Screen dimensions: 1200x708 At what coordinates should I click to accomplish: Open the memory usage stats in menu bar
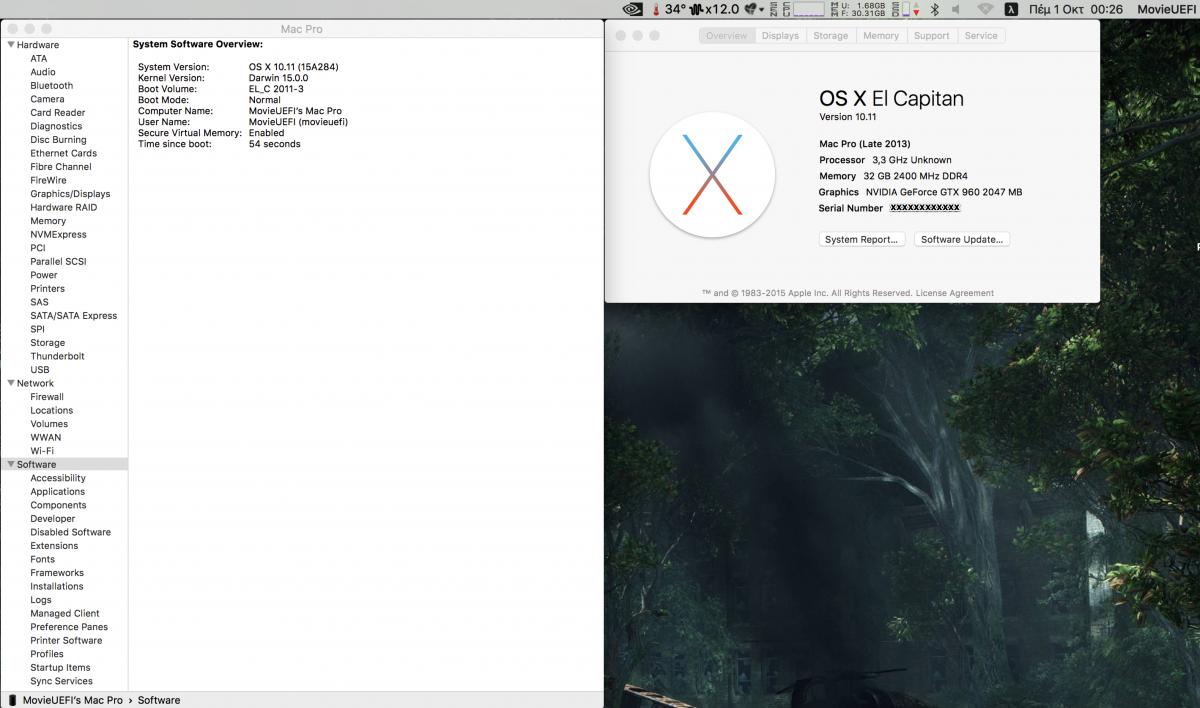(x=859, y=9)
